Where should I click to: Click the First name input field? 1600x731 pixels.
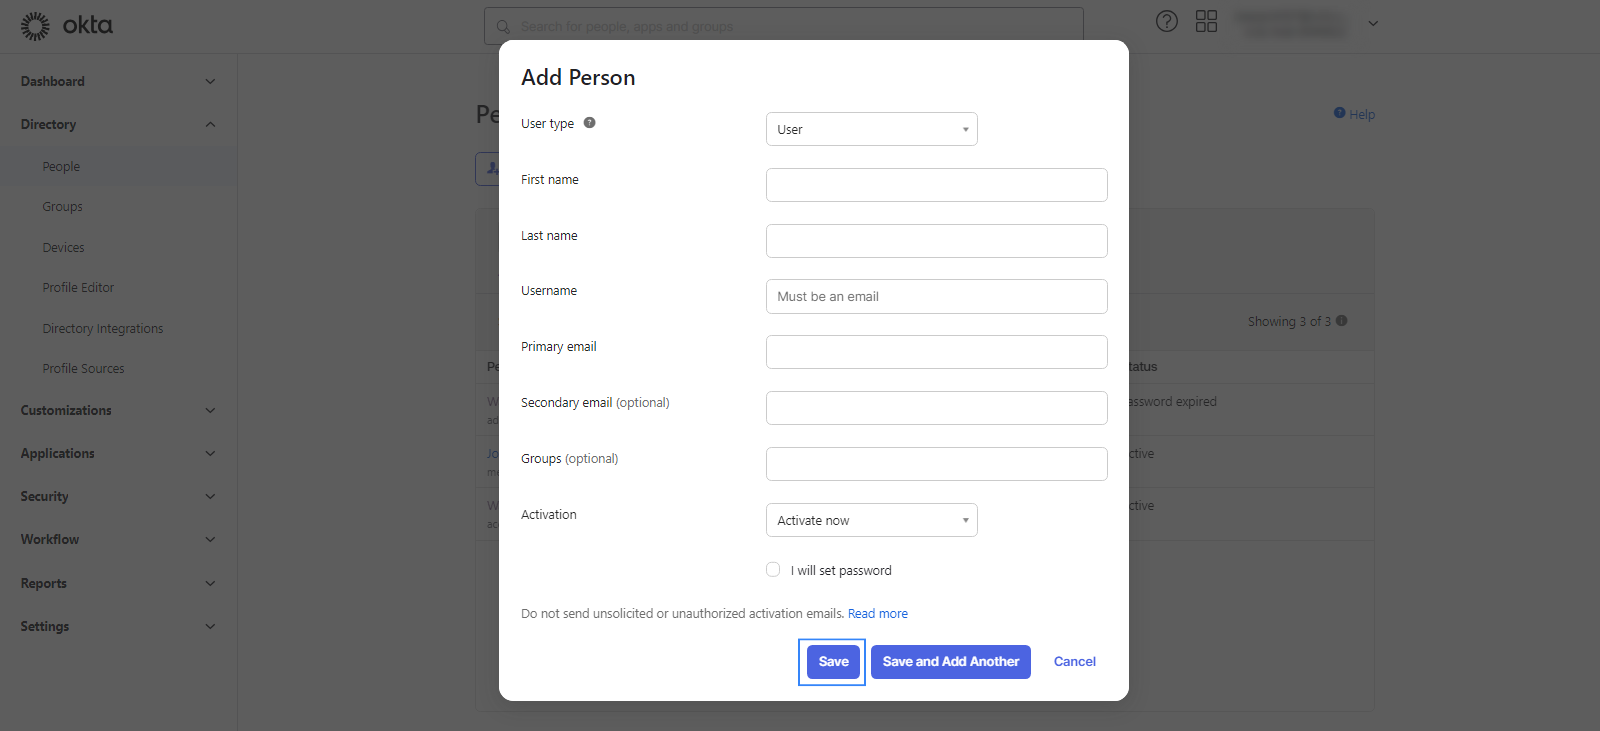tap(936, 185)
